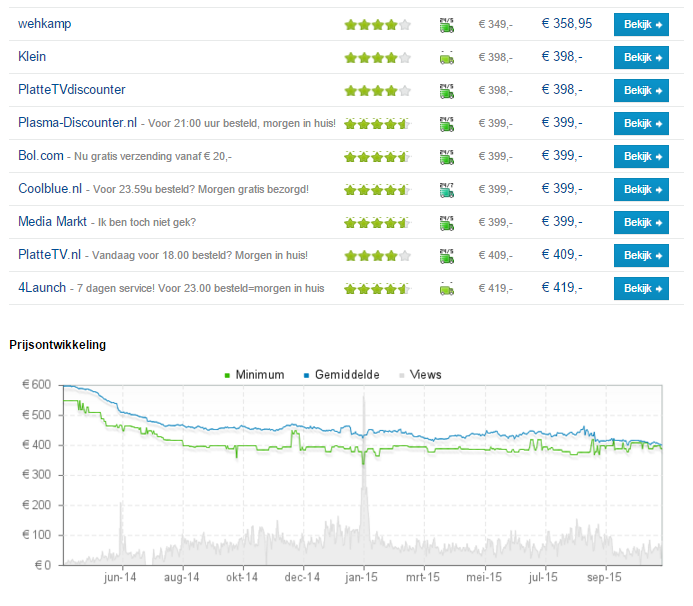Toggle the Views series in chart legend
Image resolution: width=693 pixels, height=606 pixels.
420,375
